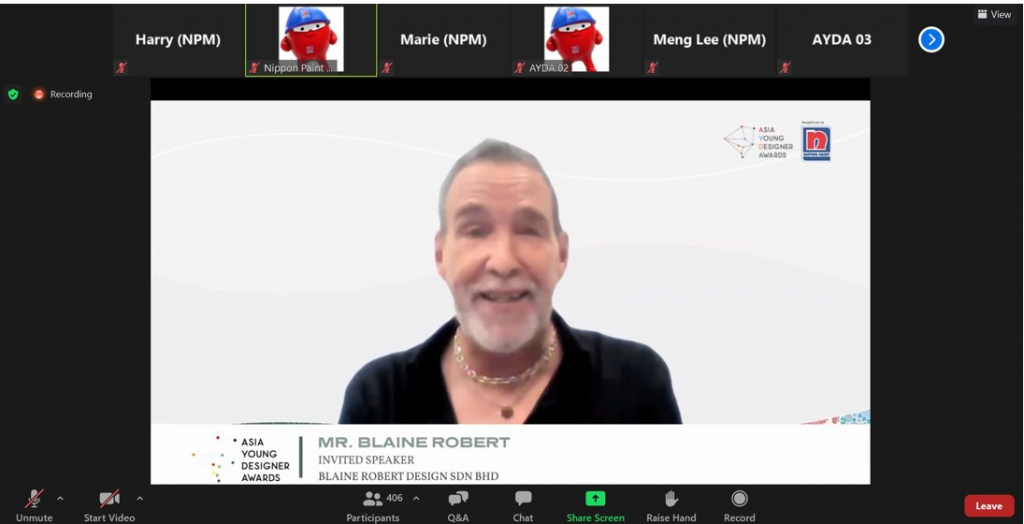Select the Meng Lee (NPM) tile
This screenshot has width=1024, height=524.
click(709, 40)
